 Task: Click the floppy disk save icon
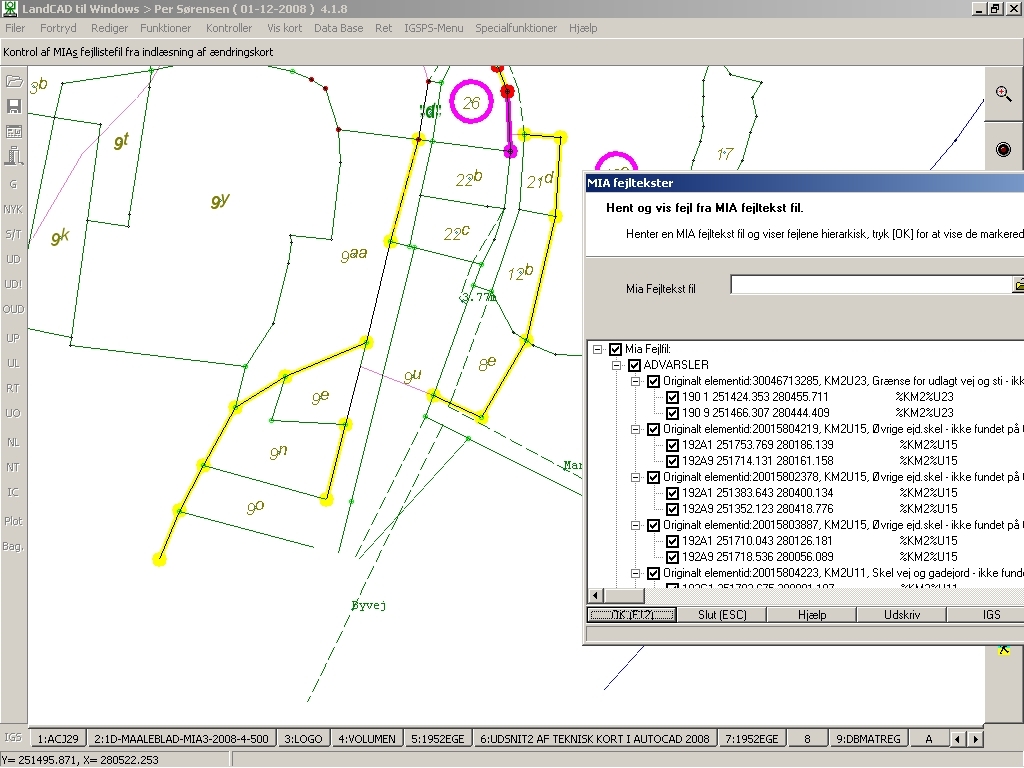pyautogui.click(x=14, y=106)
